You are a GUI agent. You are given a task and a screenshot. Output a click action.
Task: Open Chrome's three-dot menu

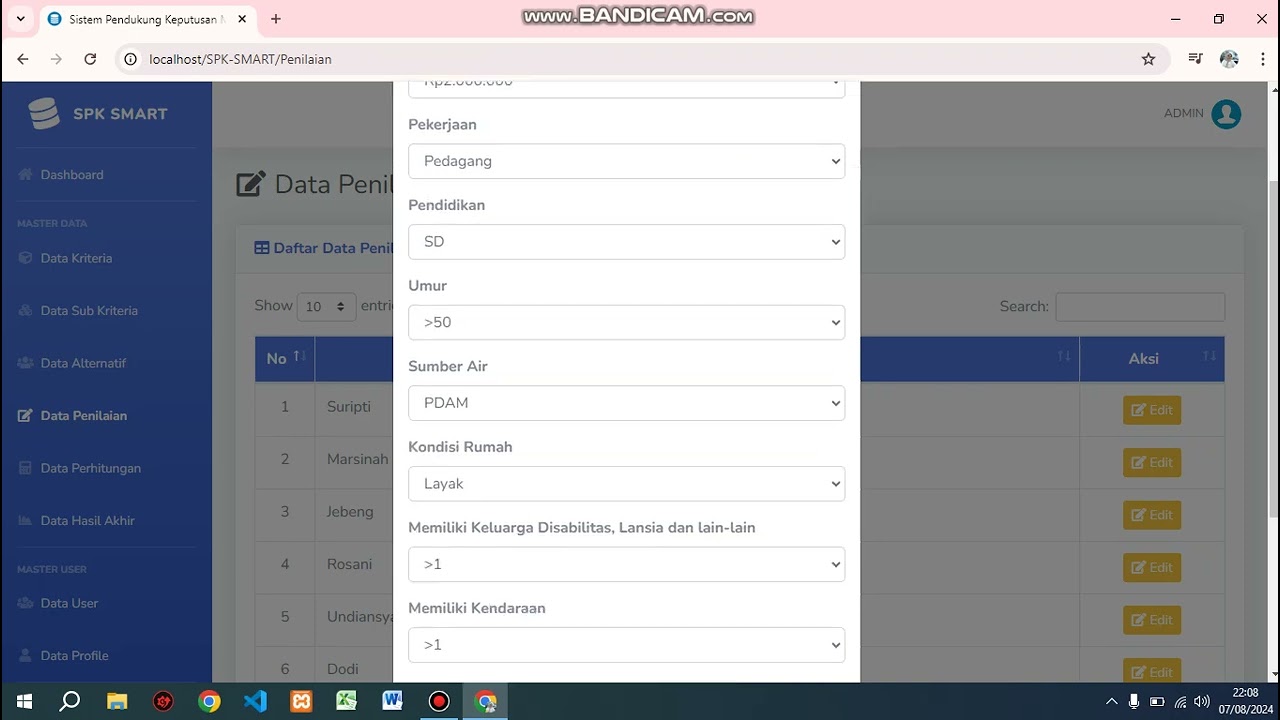[x=1262, y=59]
